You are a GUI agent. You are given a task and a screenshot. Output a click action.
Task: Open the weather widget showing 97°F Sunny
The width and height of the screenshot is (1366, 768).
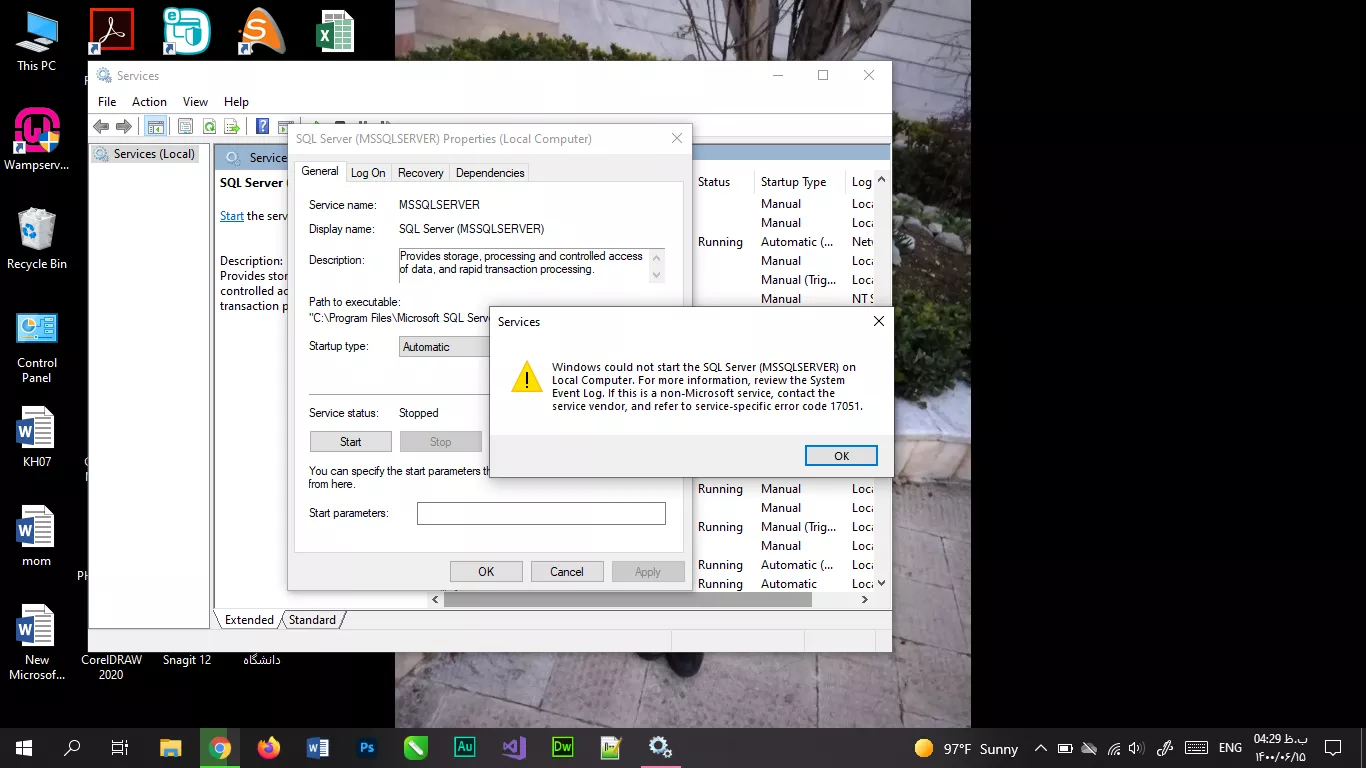(x=966, y=748)
